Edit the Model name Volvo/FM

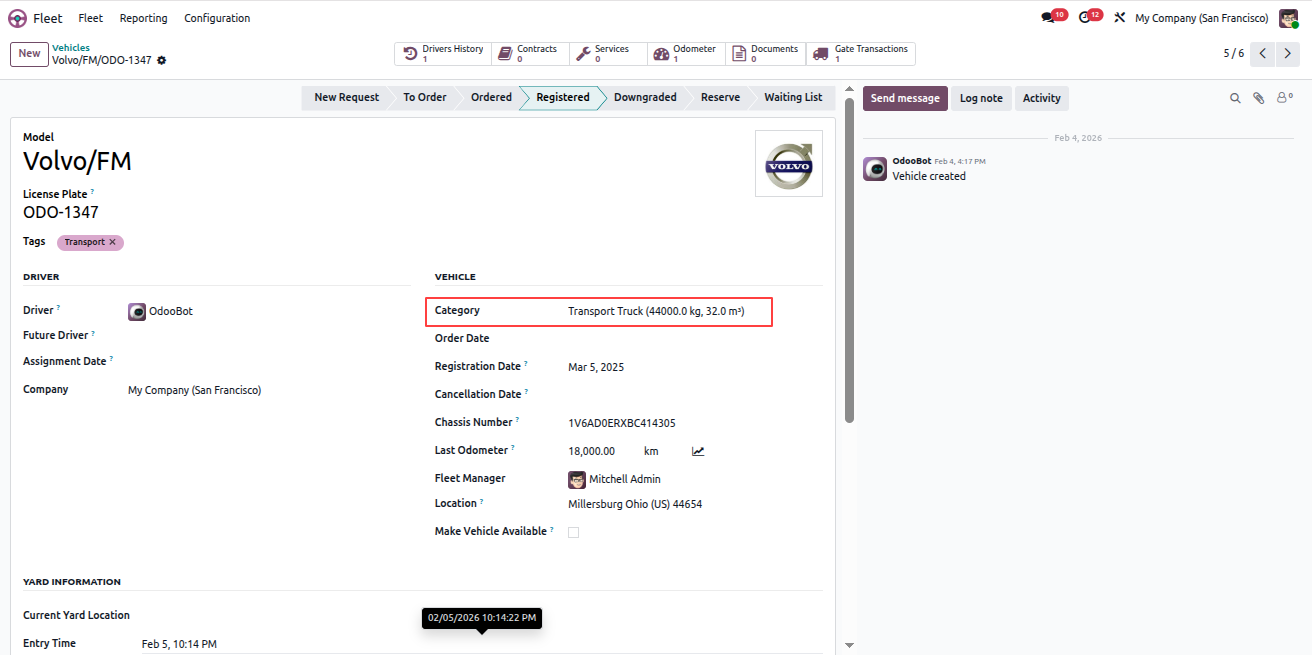click(77, 161)
